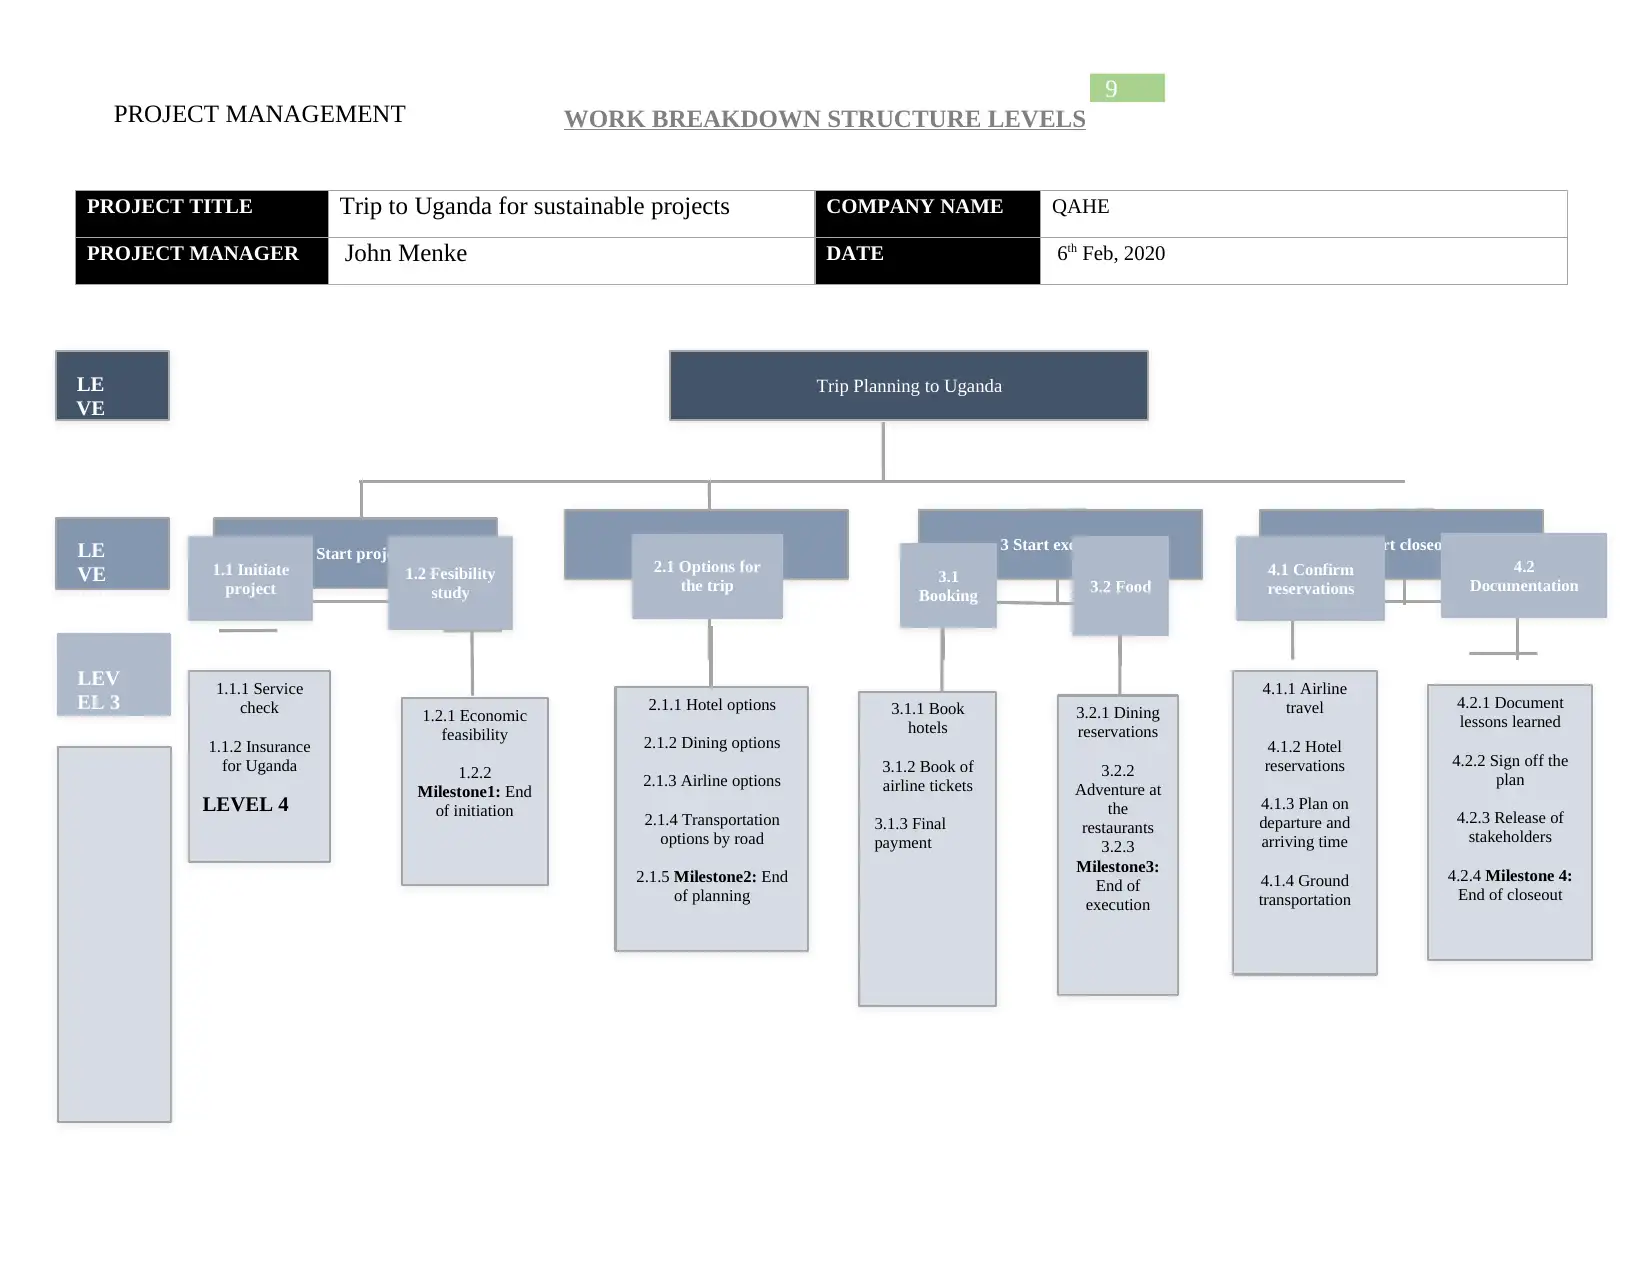Click the 'COMPANY NAME' table cell

click(x=928, y=214)
